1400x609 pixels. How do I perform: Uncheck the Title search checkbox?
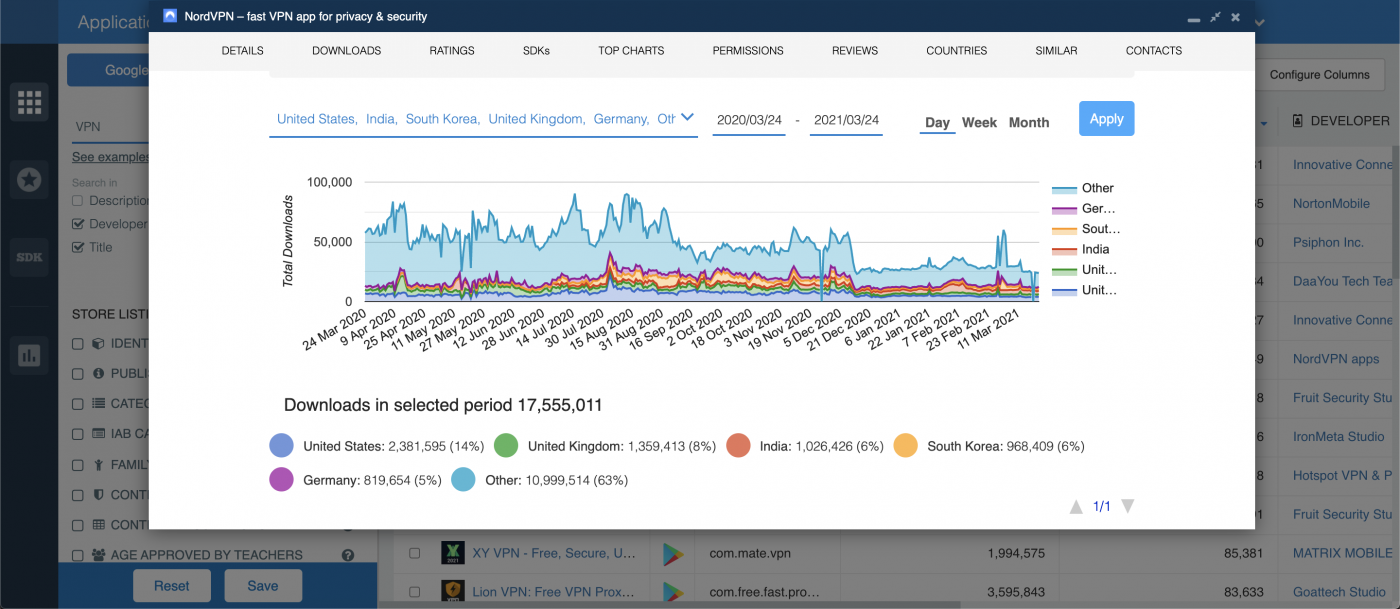click(76, 247)
